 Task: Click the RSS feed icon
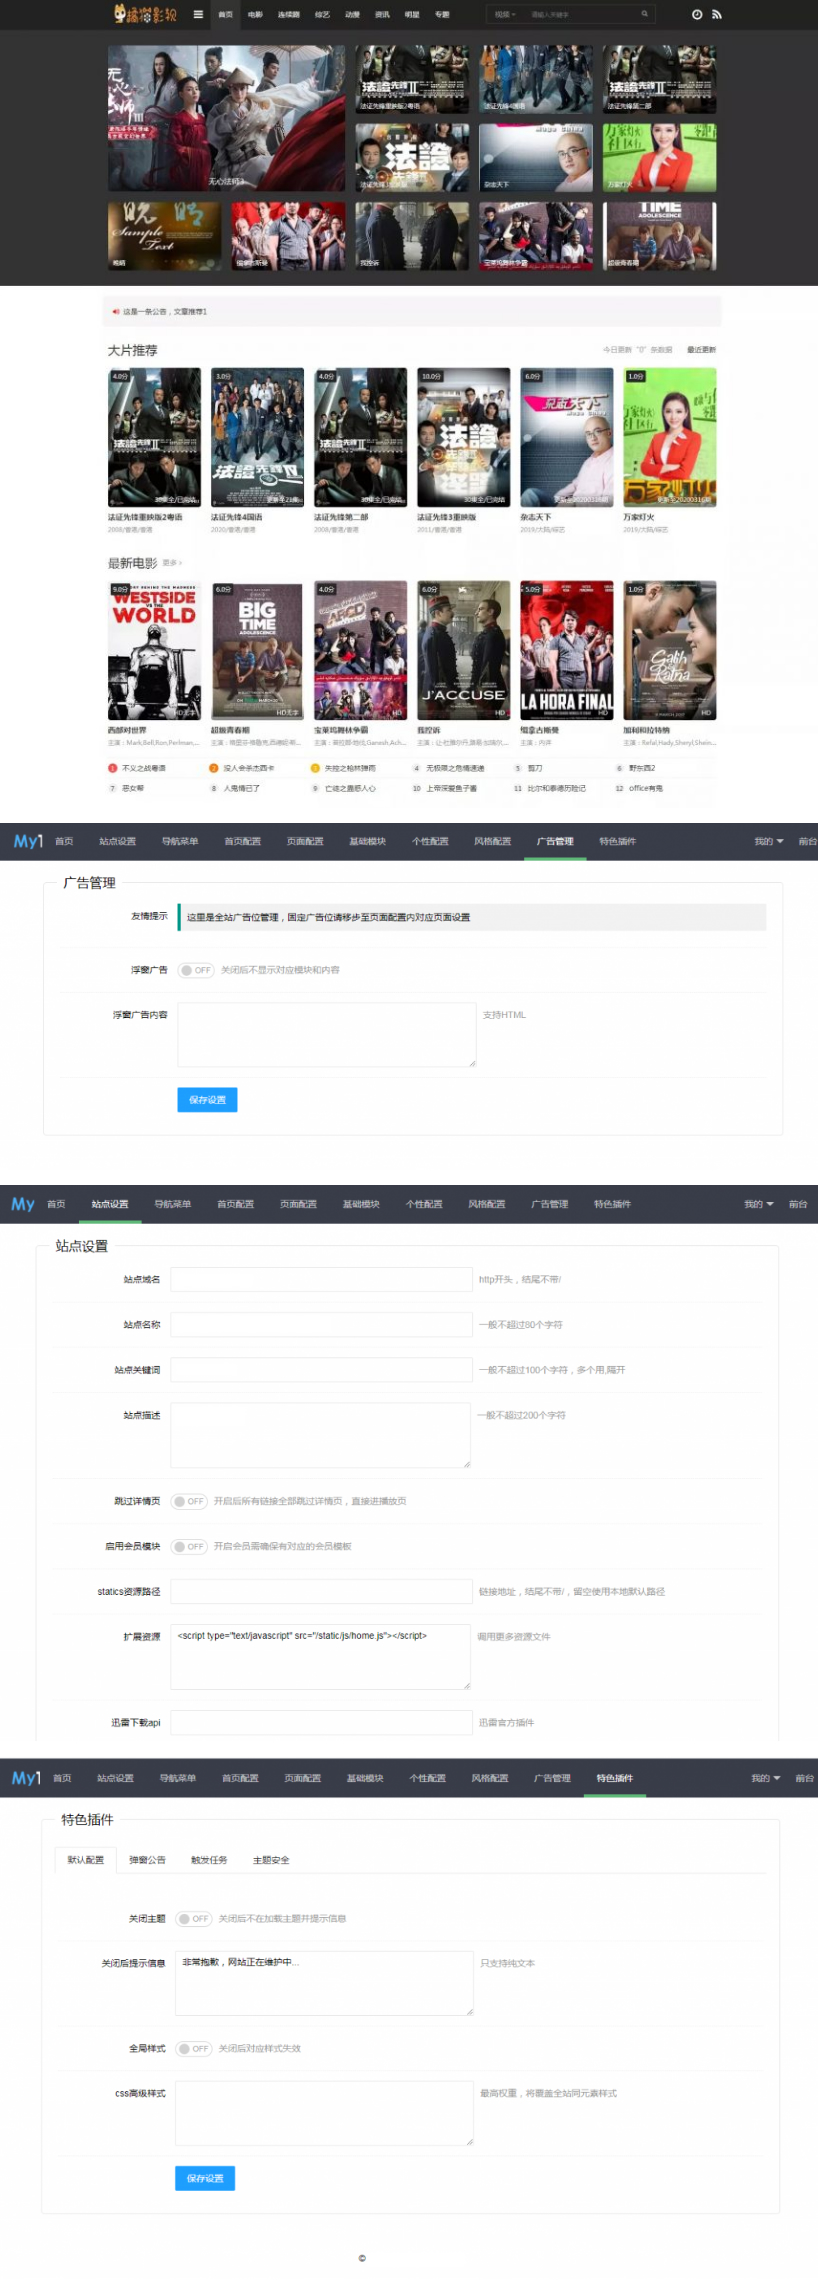(x=716, y=14)
